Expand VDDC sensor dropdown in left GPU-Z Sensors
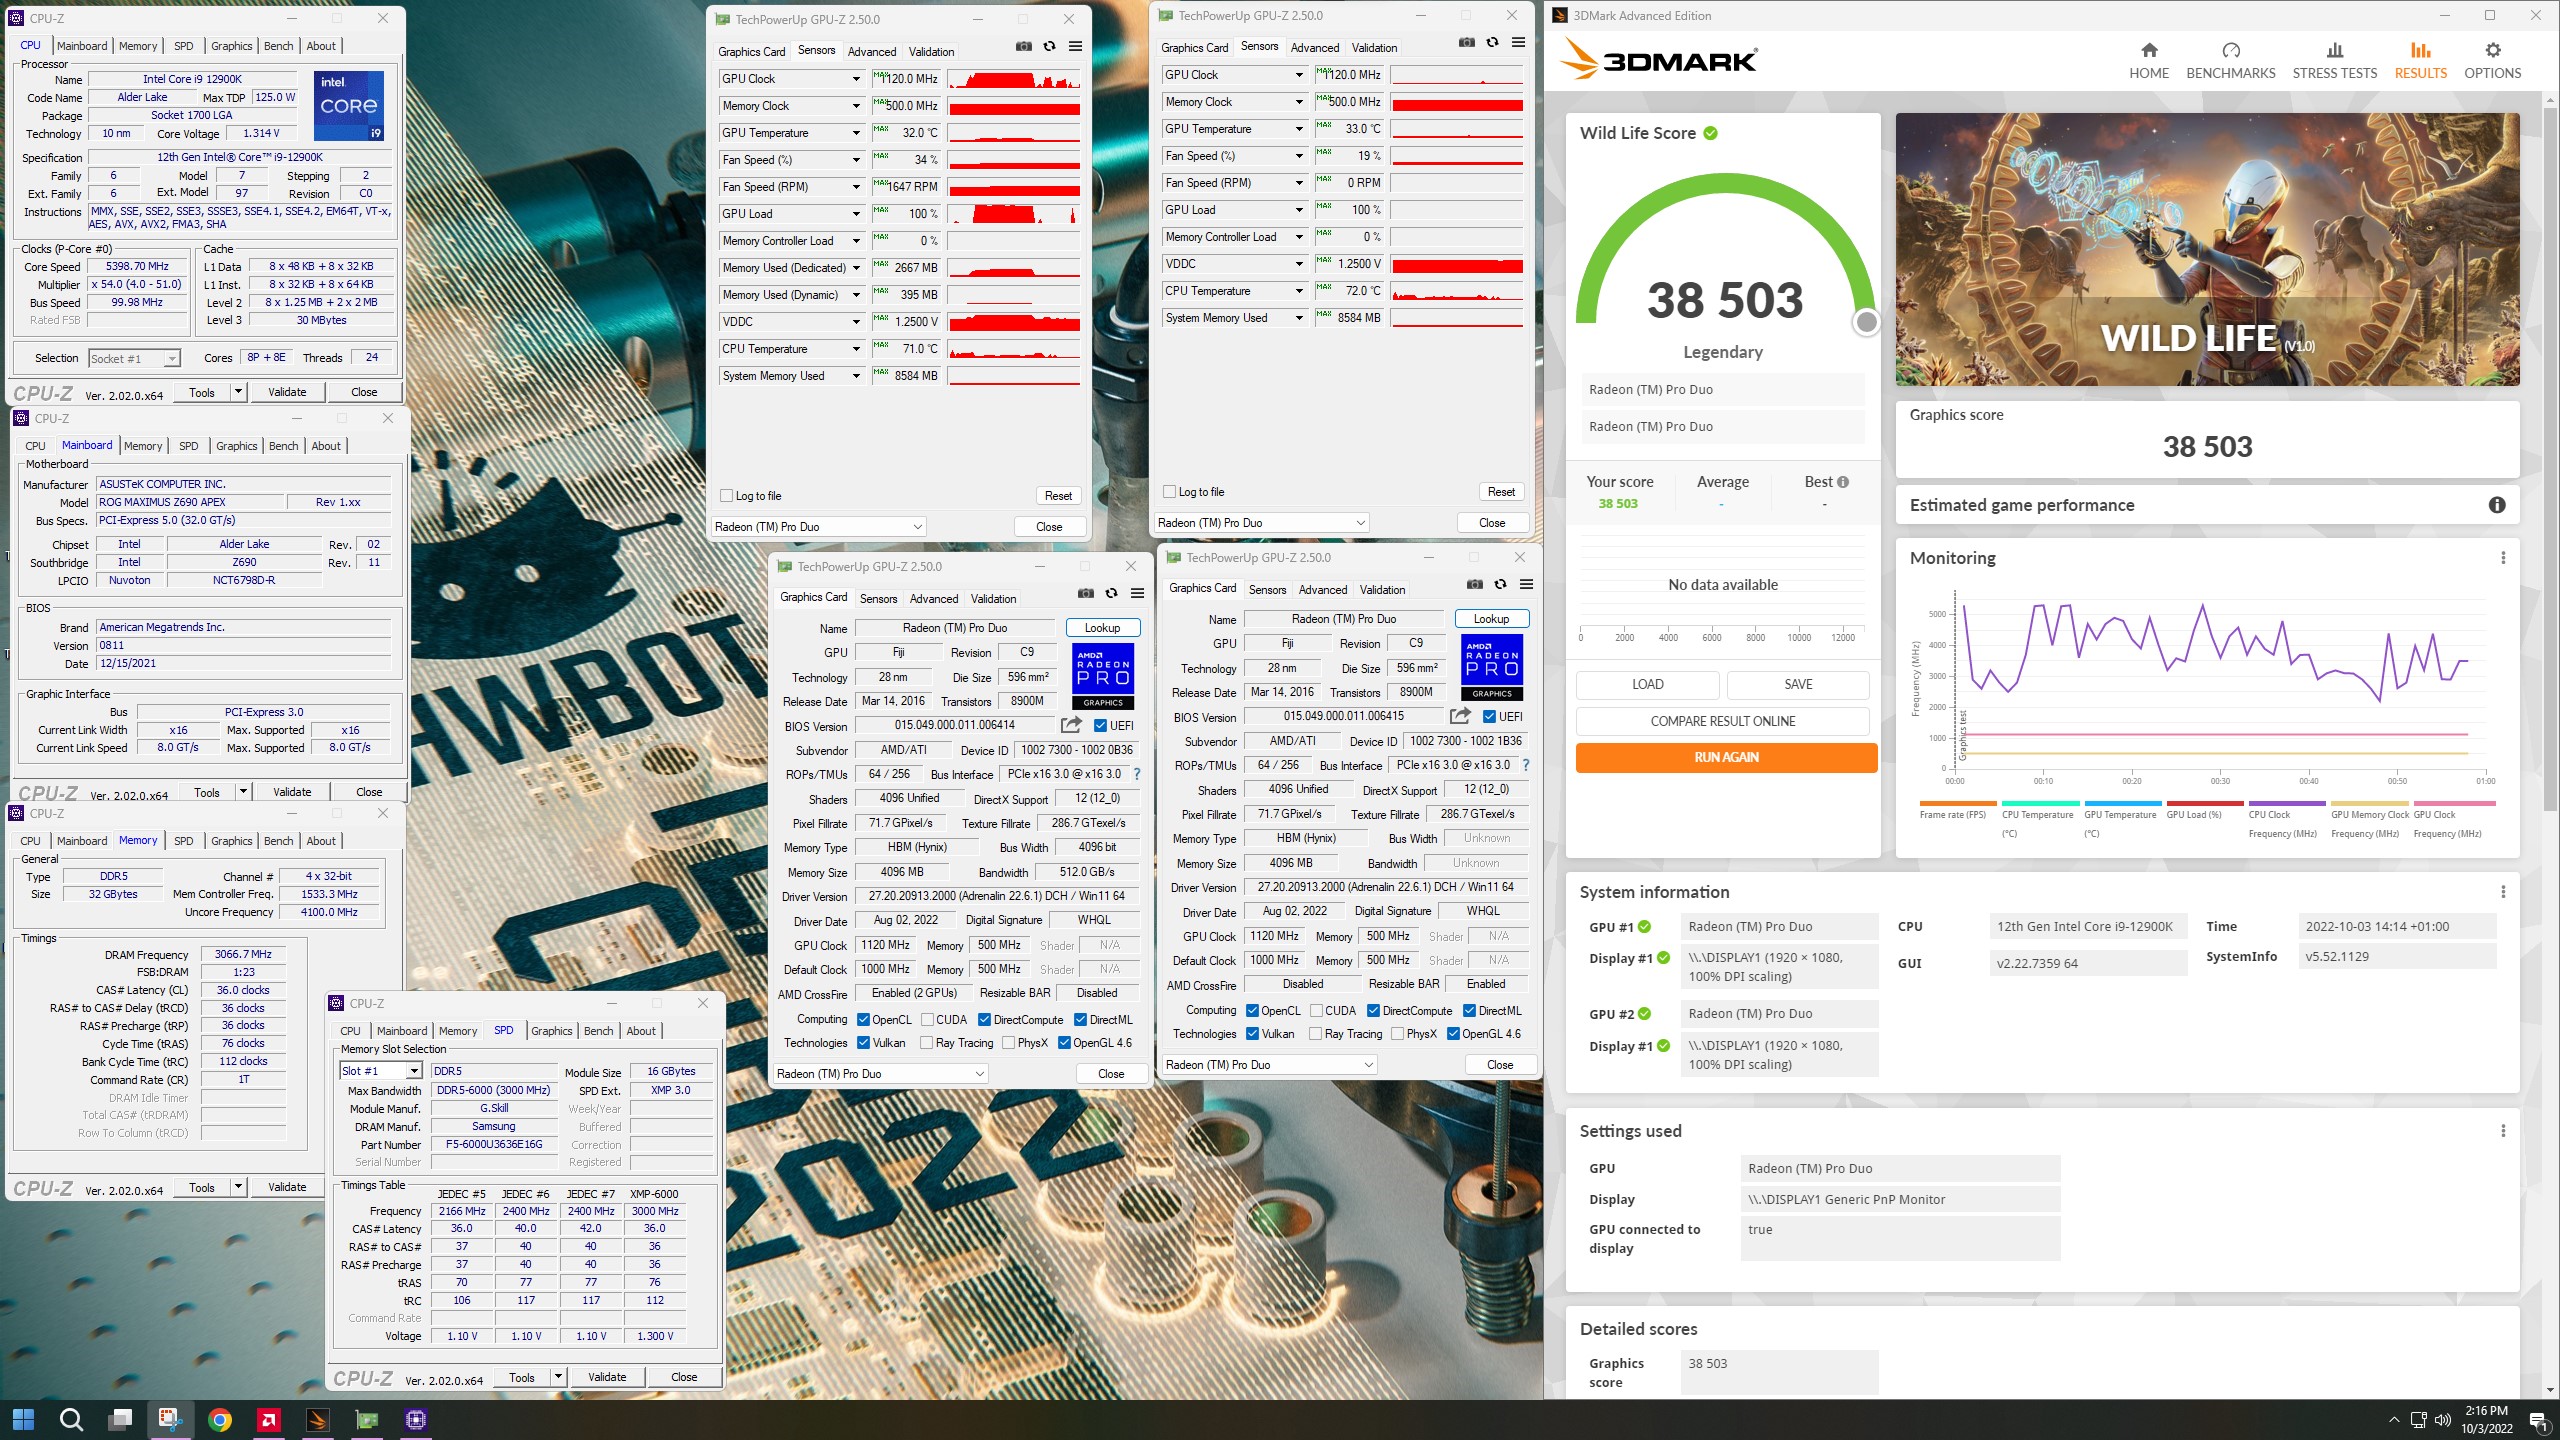The image size is (2560, 1440). pos(856,322)
